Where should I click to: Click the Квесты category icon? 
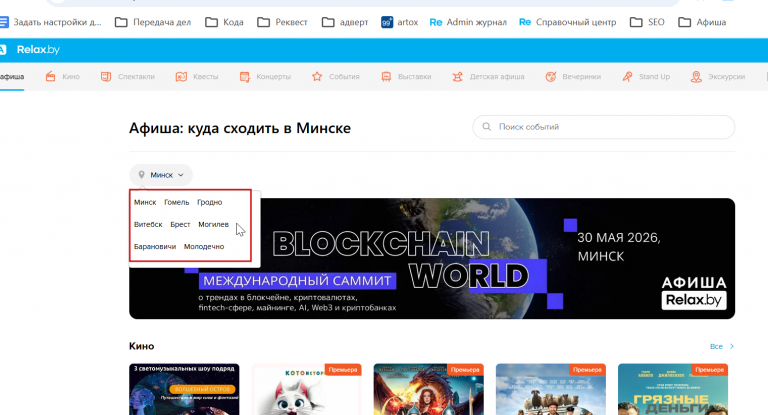pyautogui.click(x=181, y=76)
